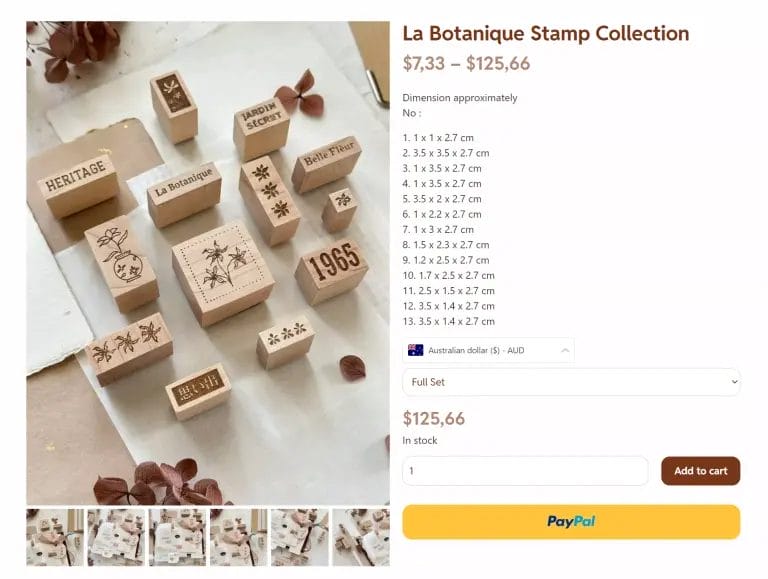Show the third gallery thumbnail image
Viewport: 768px width, 579px height.
(x=177, y=538)
